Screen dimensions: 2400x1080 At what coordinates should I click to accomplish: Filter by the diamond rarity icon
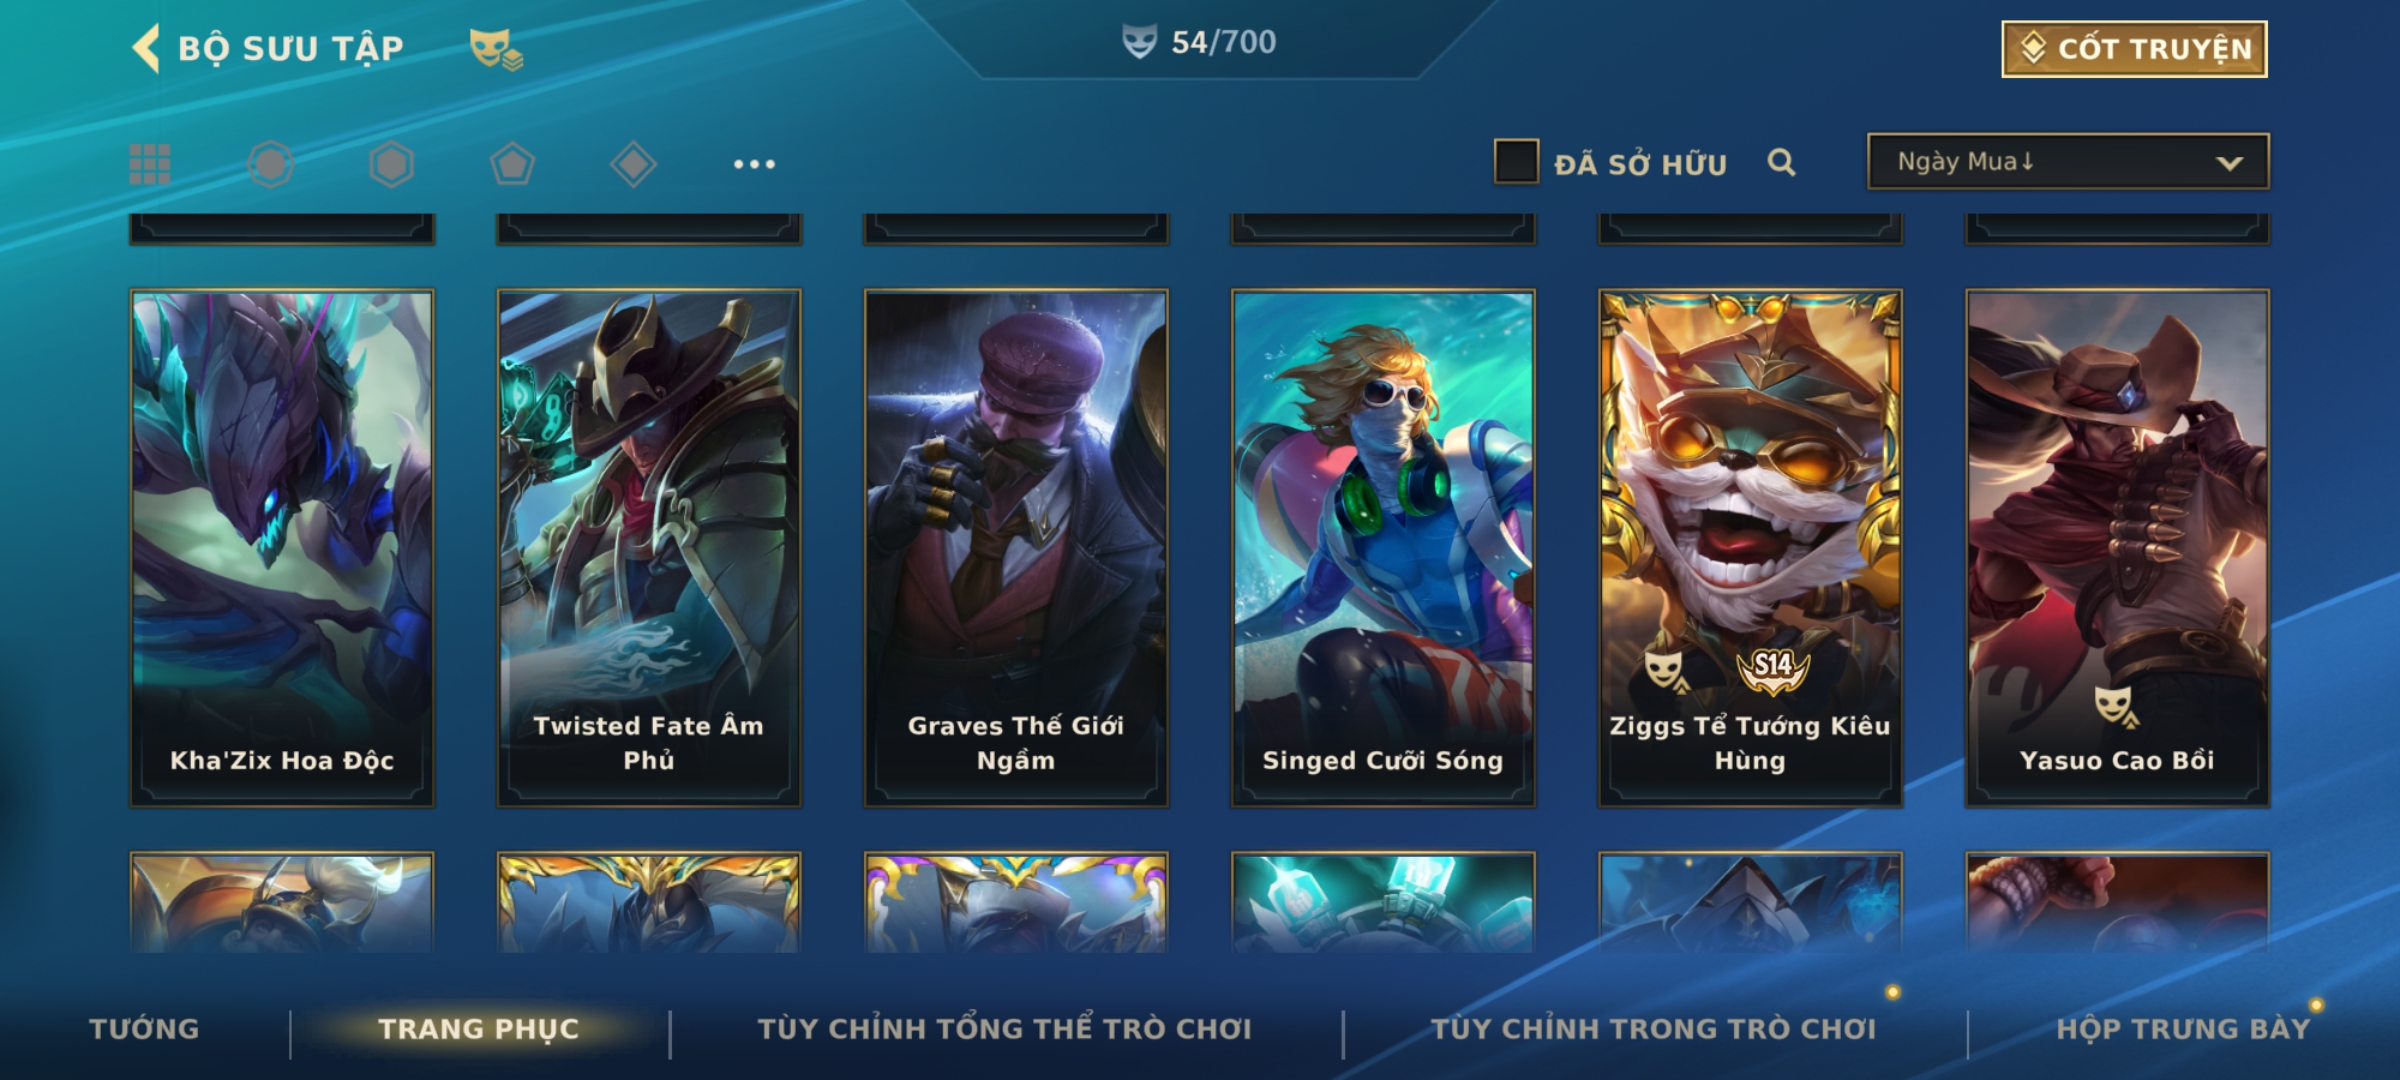[633, 164]
